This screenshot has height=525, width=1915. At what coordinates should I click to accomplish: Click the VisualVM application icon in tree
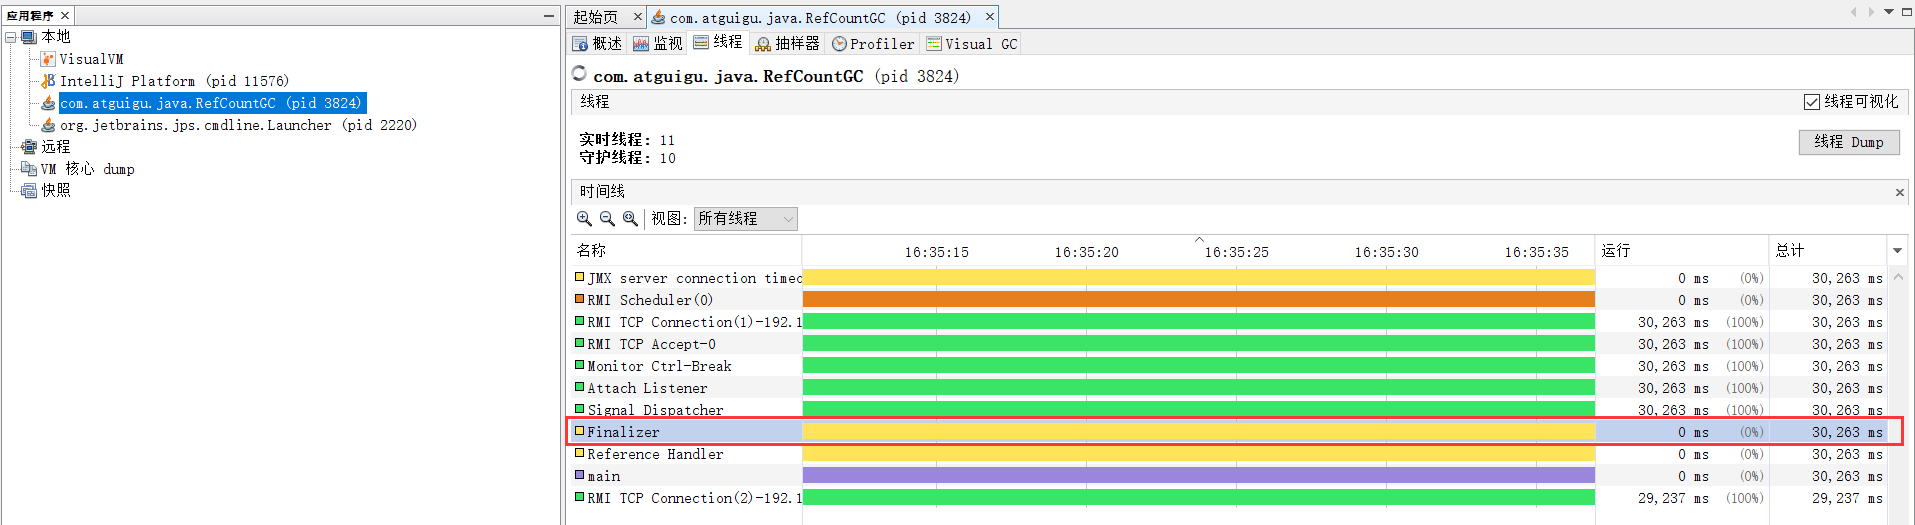(x=48, y=59)
